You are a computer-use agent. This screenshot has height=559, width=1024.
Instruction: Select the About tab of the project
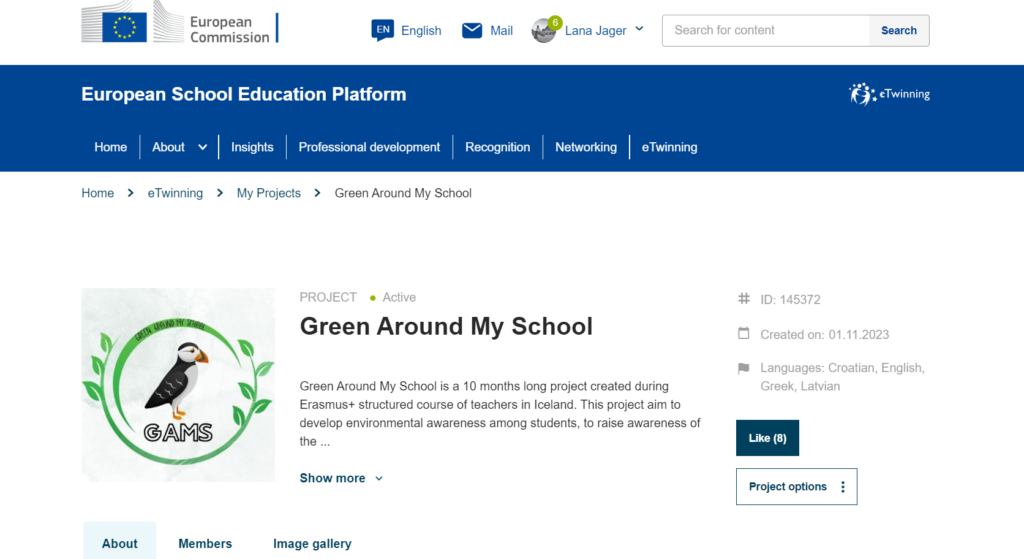pyautogui.click(x=120, y=541)
